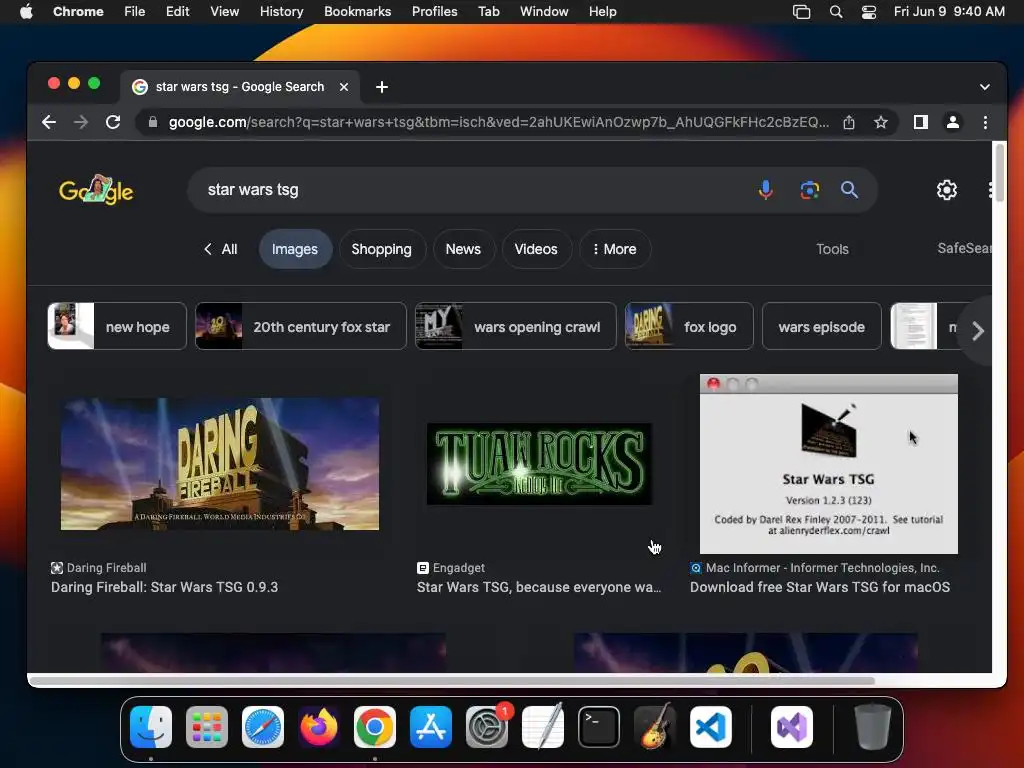Screen dimensions: 1024x768
Task: Open the Bookmarks menu
Action: click(x=357, y=12)
